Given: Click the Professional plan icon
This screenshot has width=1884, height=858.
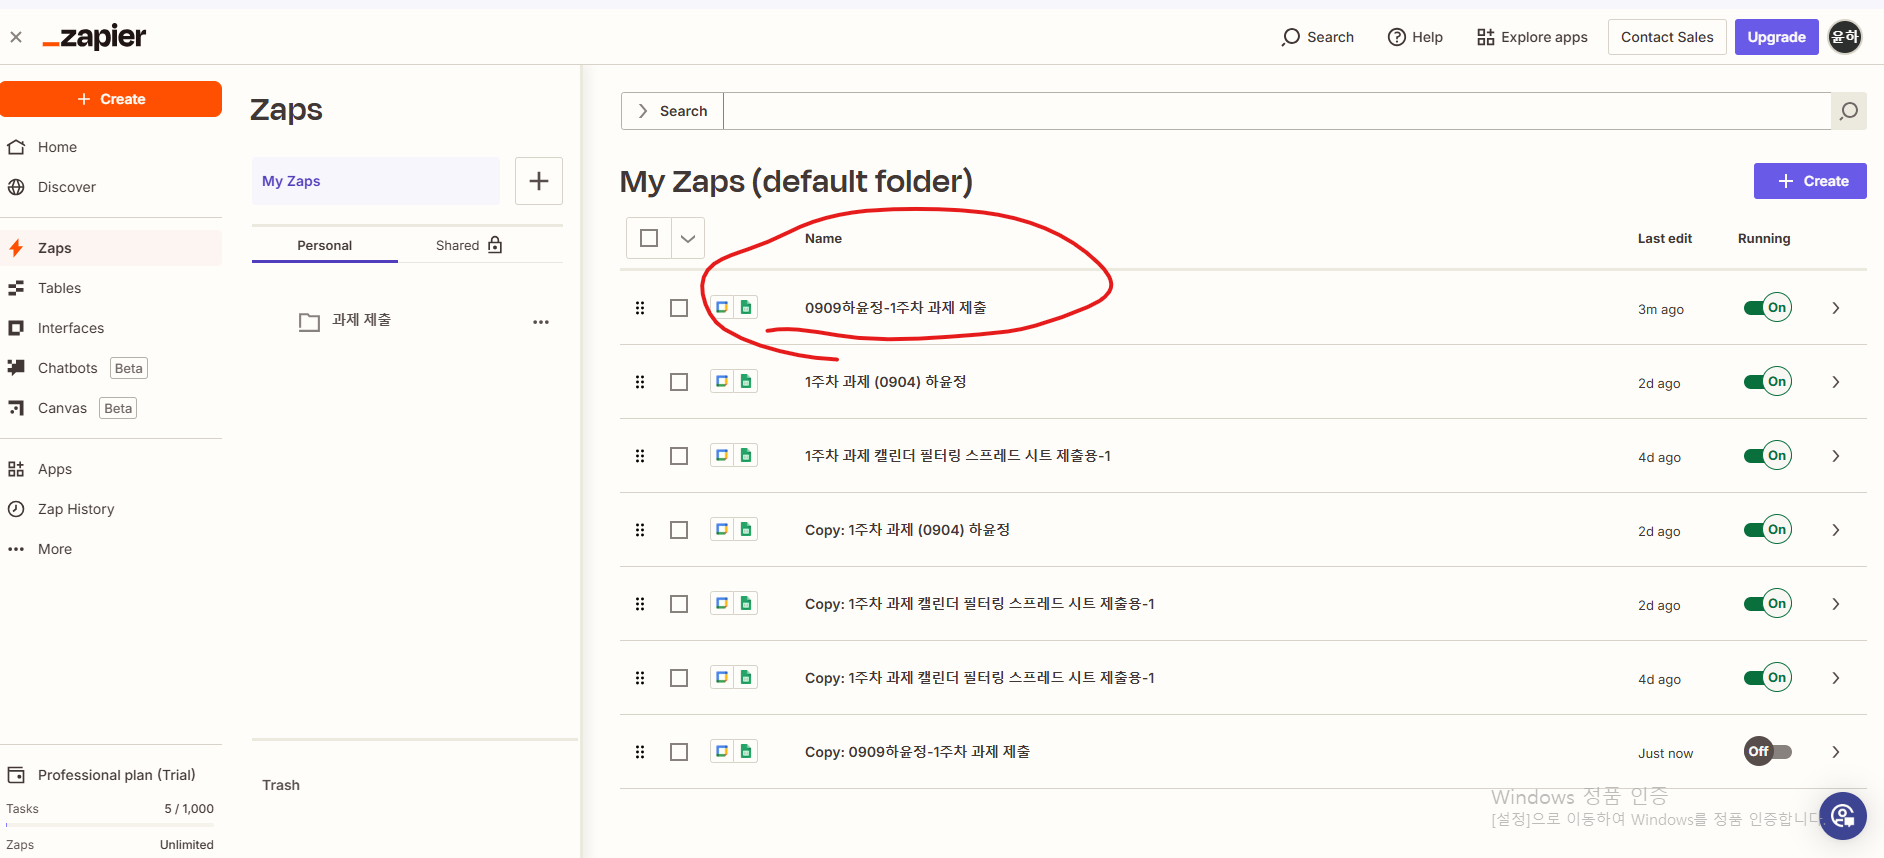Looking at the screenshot, I should tap(16, 775).
